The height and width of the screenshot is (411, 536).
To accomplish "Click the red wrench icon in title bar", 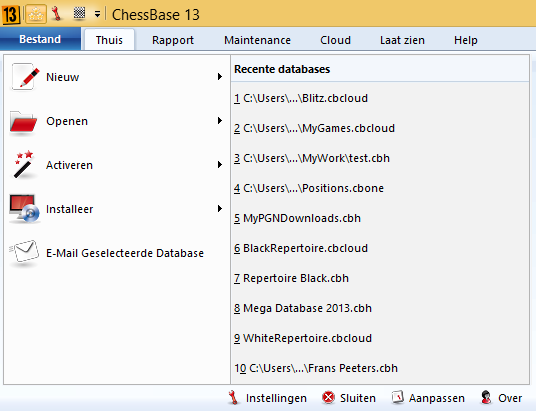I will (57, 14).
